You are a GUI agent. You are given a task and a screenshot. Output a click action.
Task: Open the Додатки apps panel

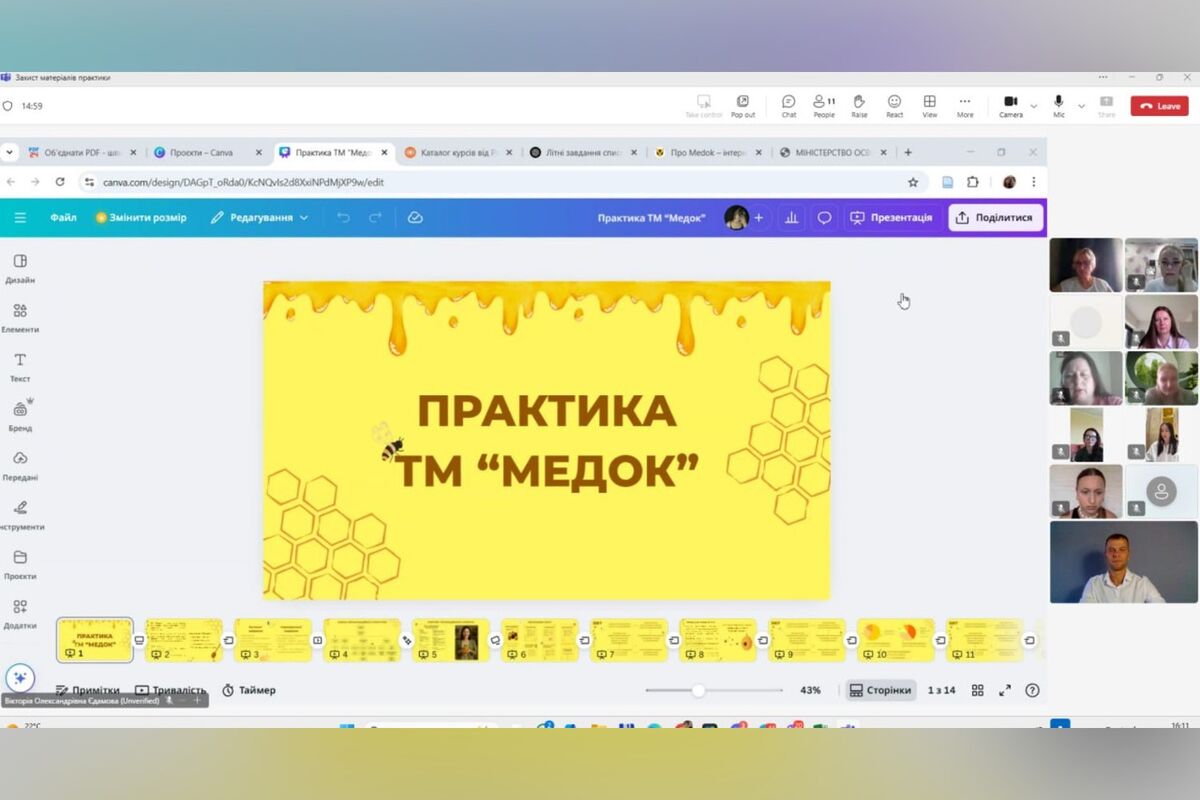point(20,612)
